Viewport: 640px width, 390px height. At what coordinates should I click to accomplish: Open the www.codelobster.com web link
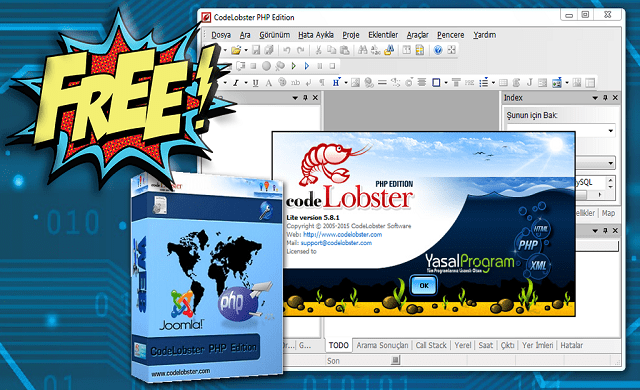[342, 235]
